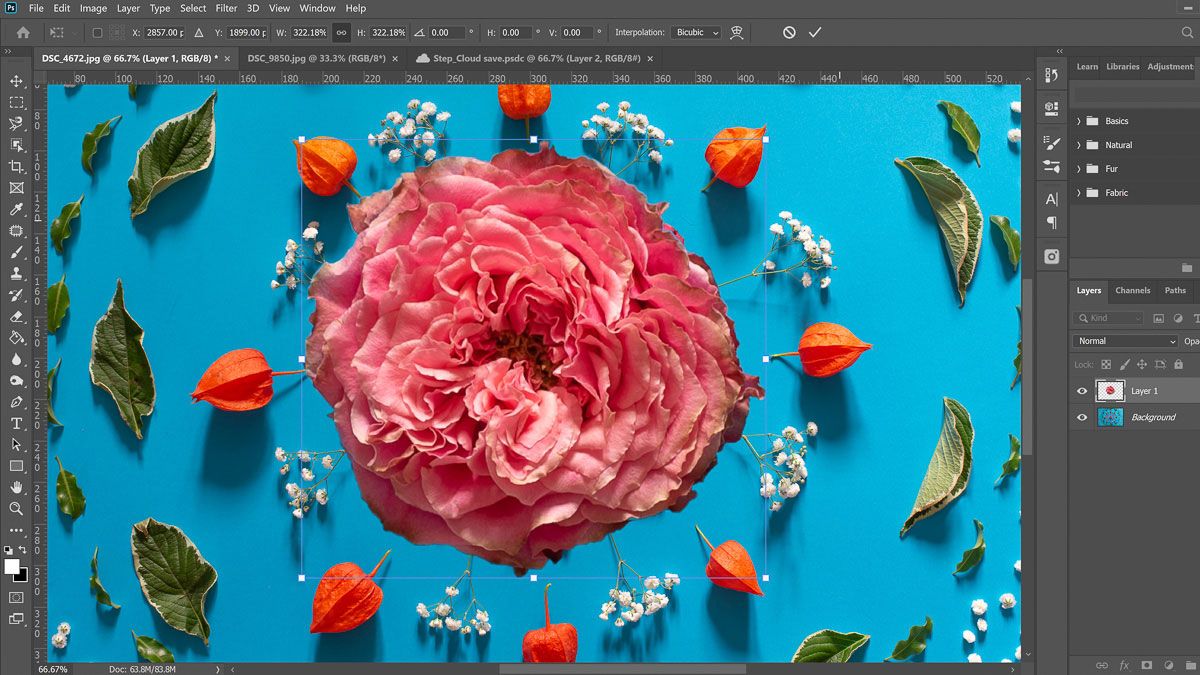Commit the transform with the checkmark button

(816, 32)
